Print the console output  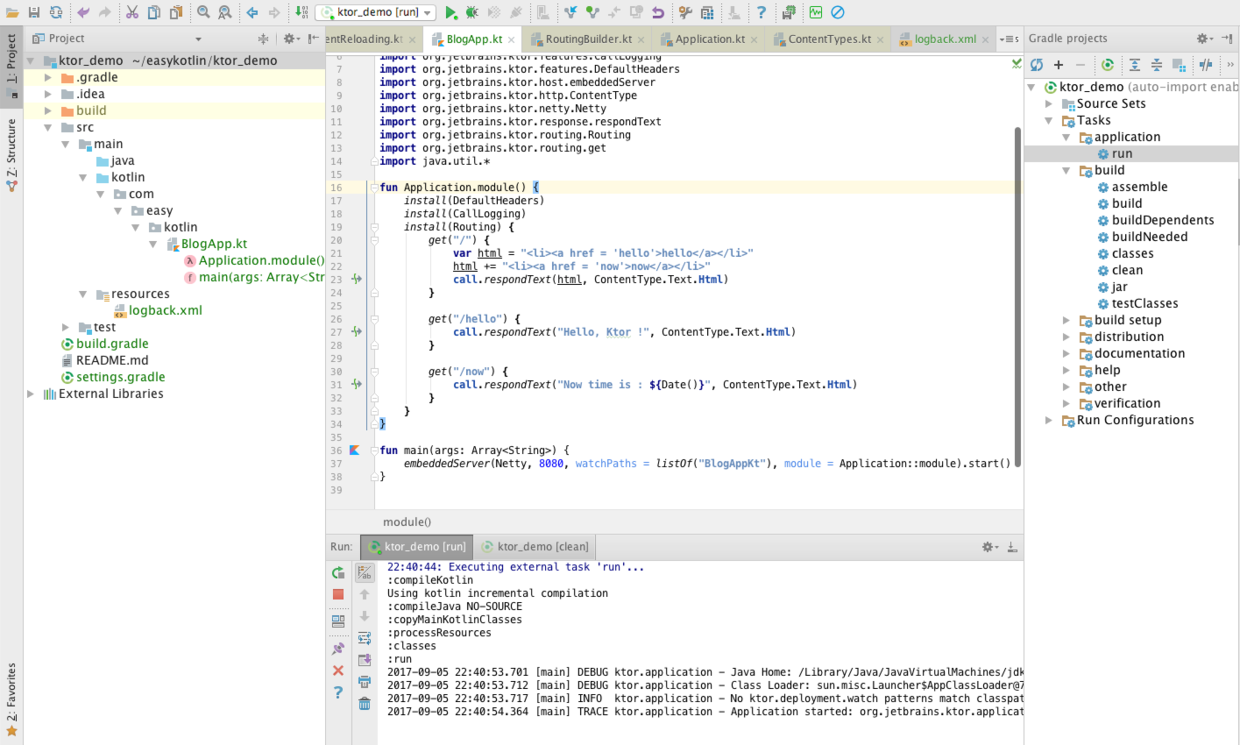[365, 682]
